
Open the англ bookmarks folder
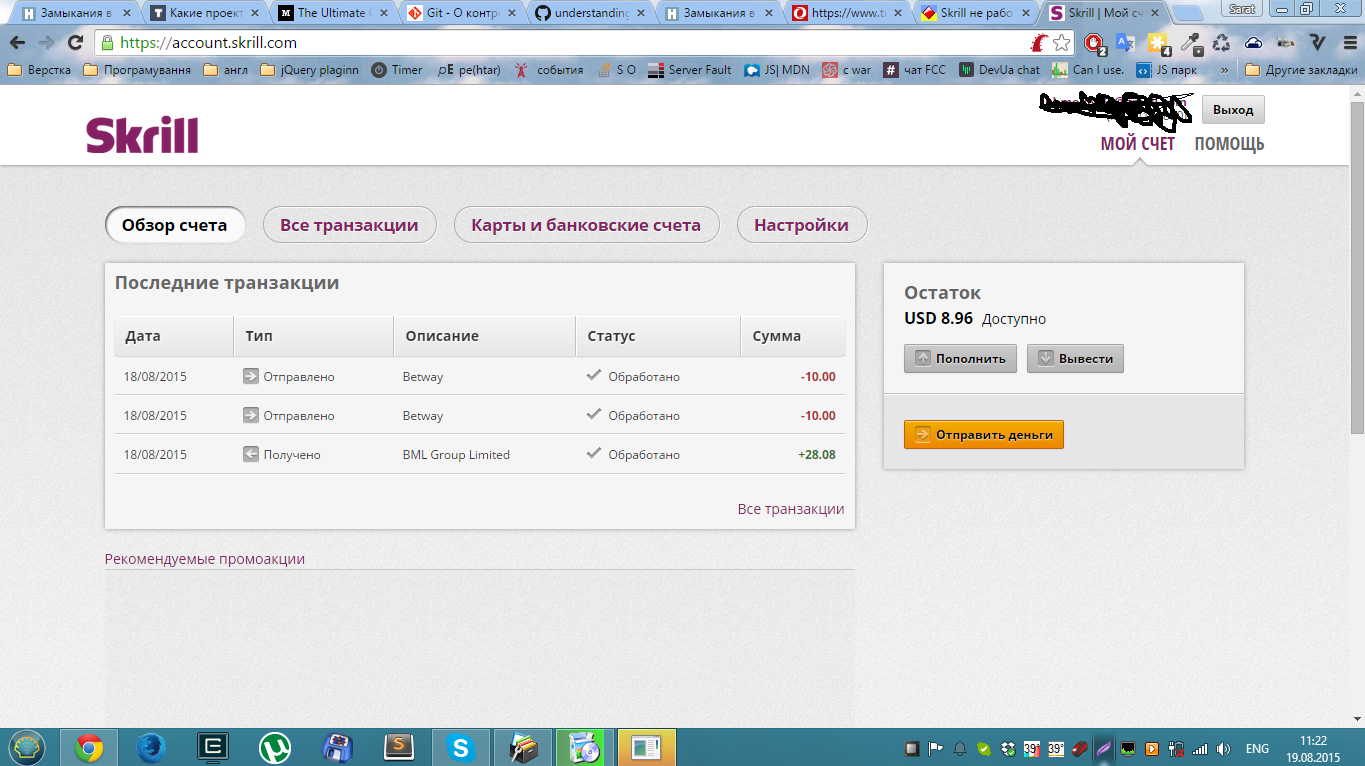[226, 70]
